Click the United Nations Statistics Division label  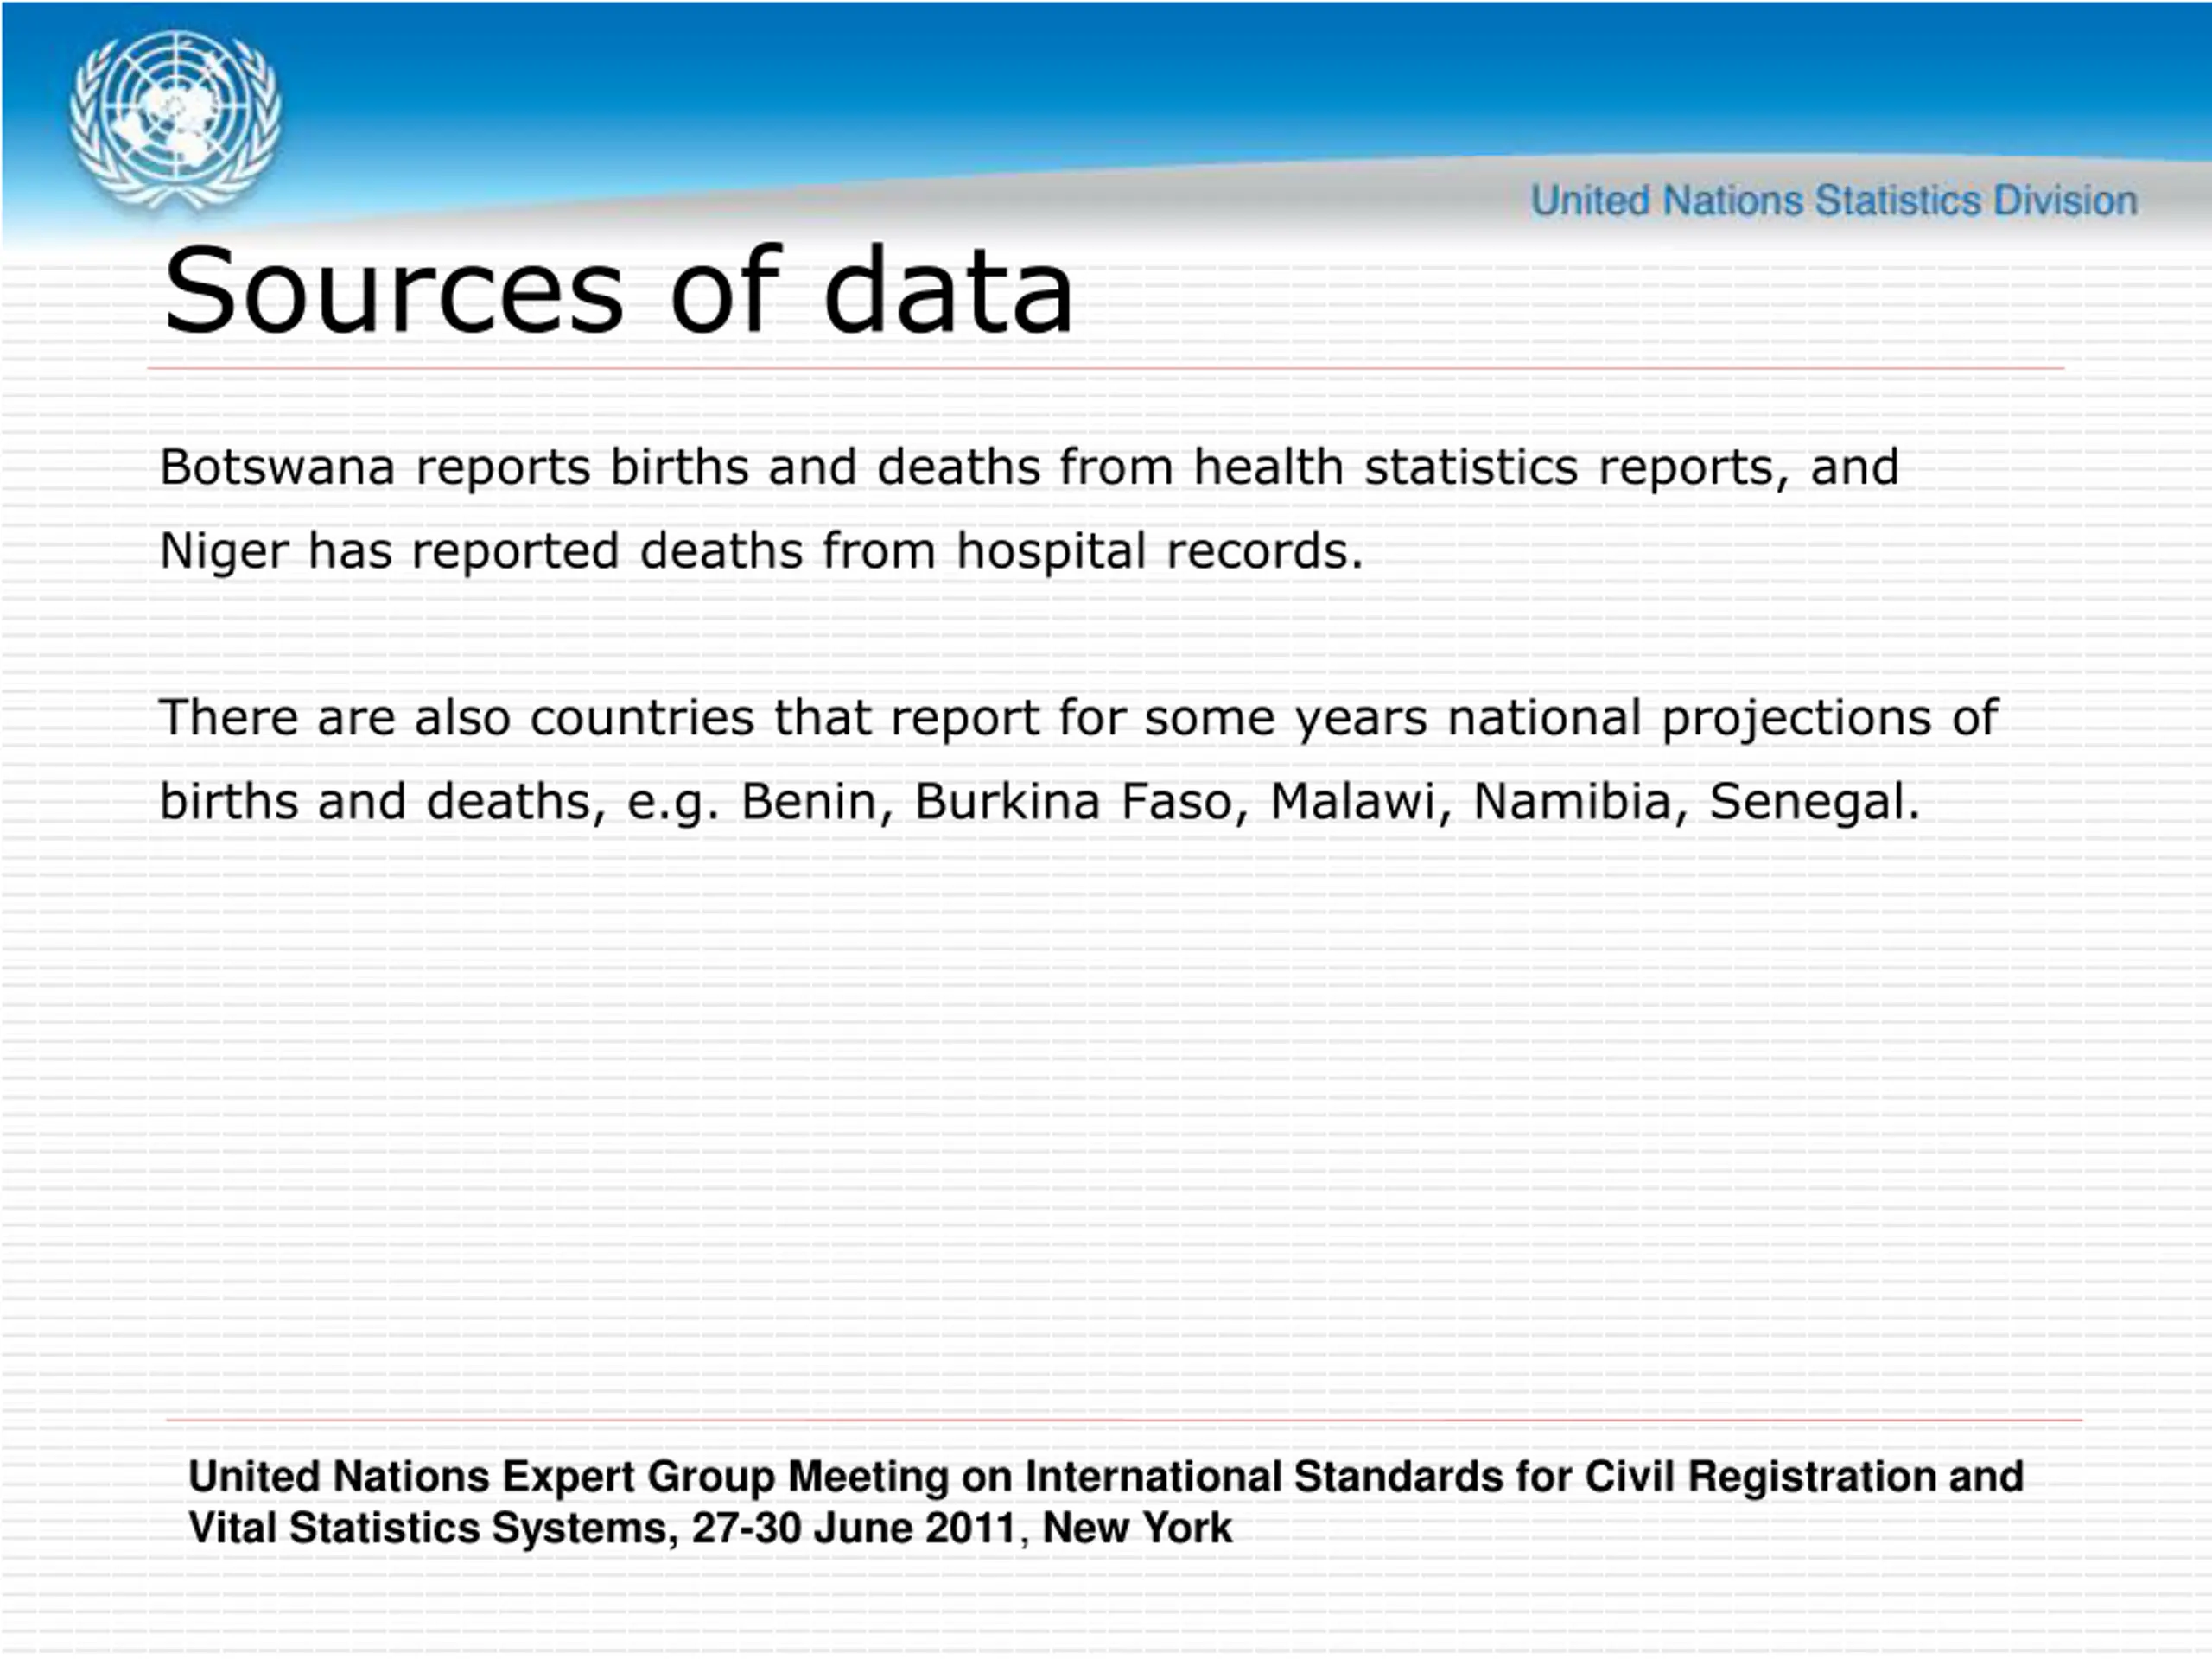pos(1834,201)
